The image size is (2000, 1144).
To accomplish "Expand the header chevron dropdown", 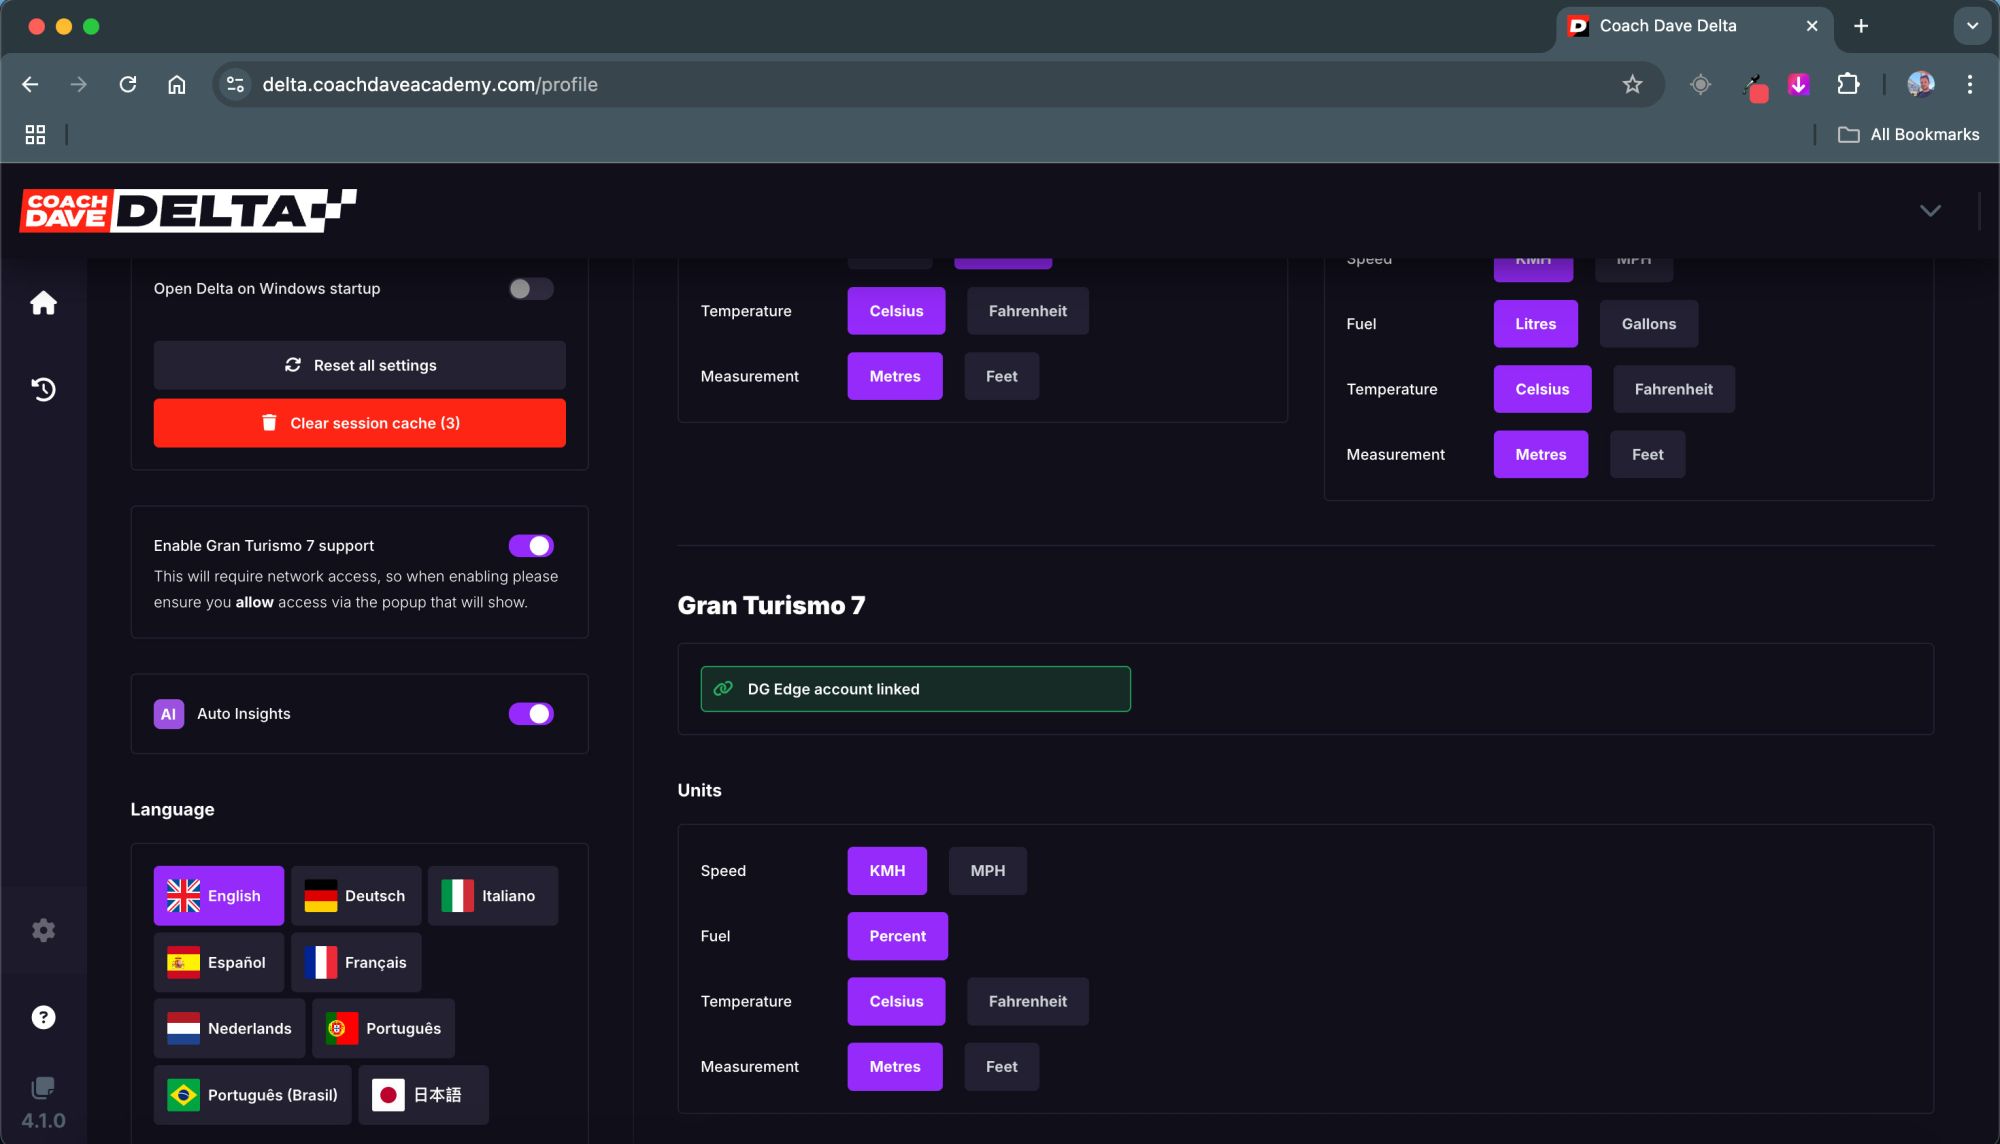I will click(x=1930, y=210).
